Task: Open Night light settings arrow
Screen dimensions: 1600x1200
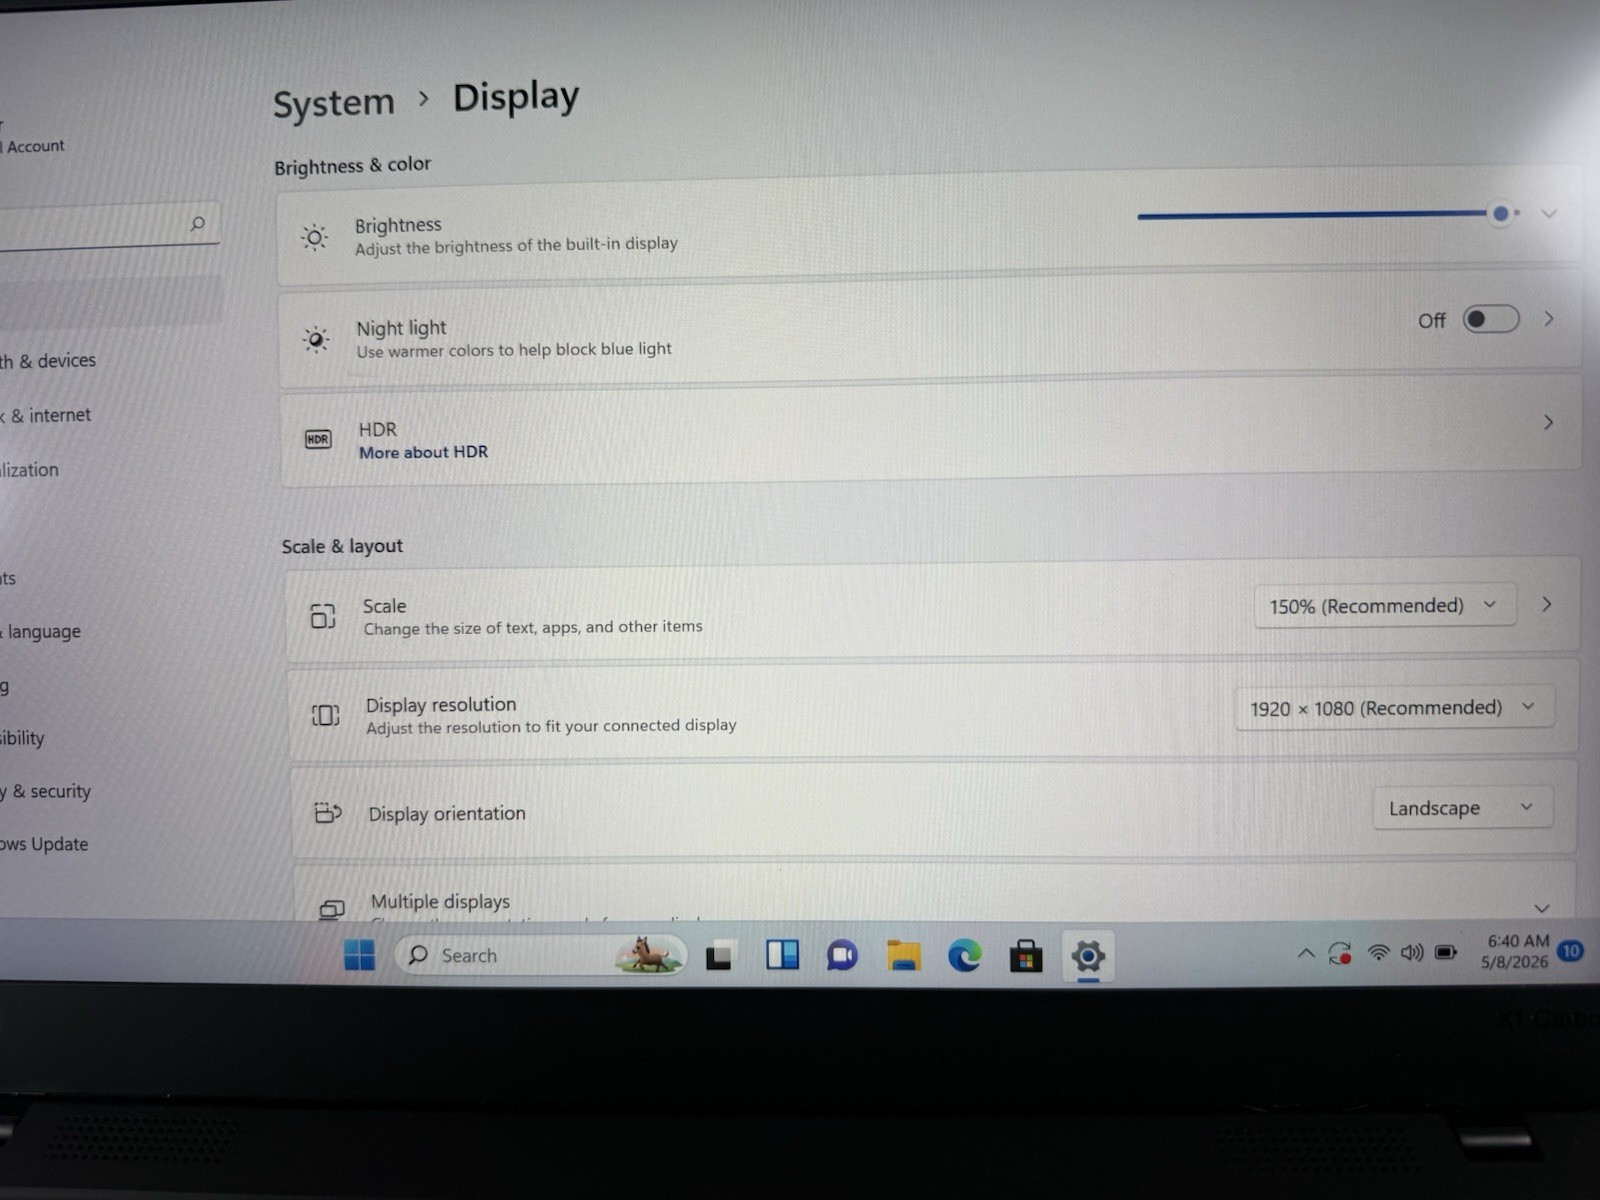Action: click(x=1549, y=319)
